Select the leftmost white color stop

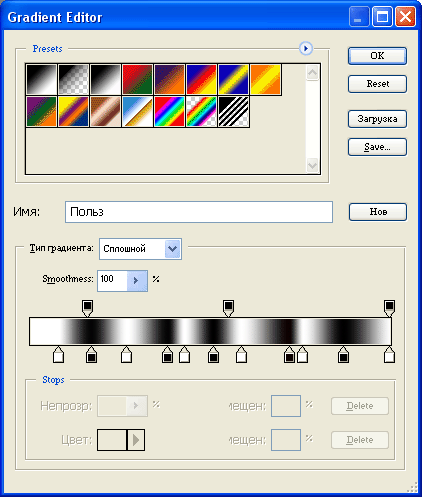(x=58, y=355)
